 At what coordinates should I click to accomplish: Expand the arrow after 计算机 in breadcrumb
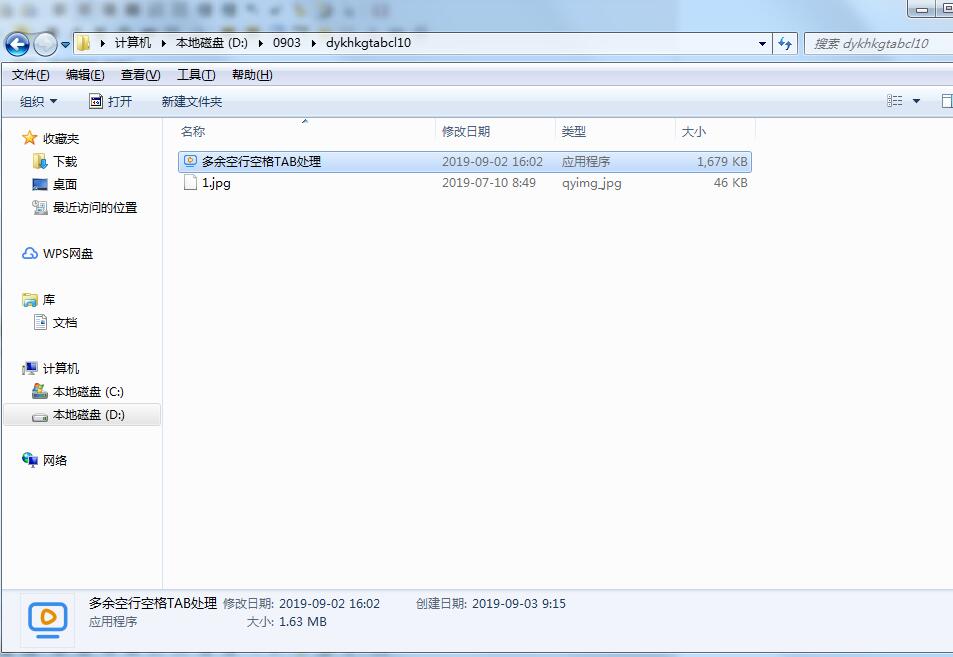pyautogui.click(x=163, y=43)
